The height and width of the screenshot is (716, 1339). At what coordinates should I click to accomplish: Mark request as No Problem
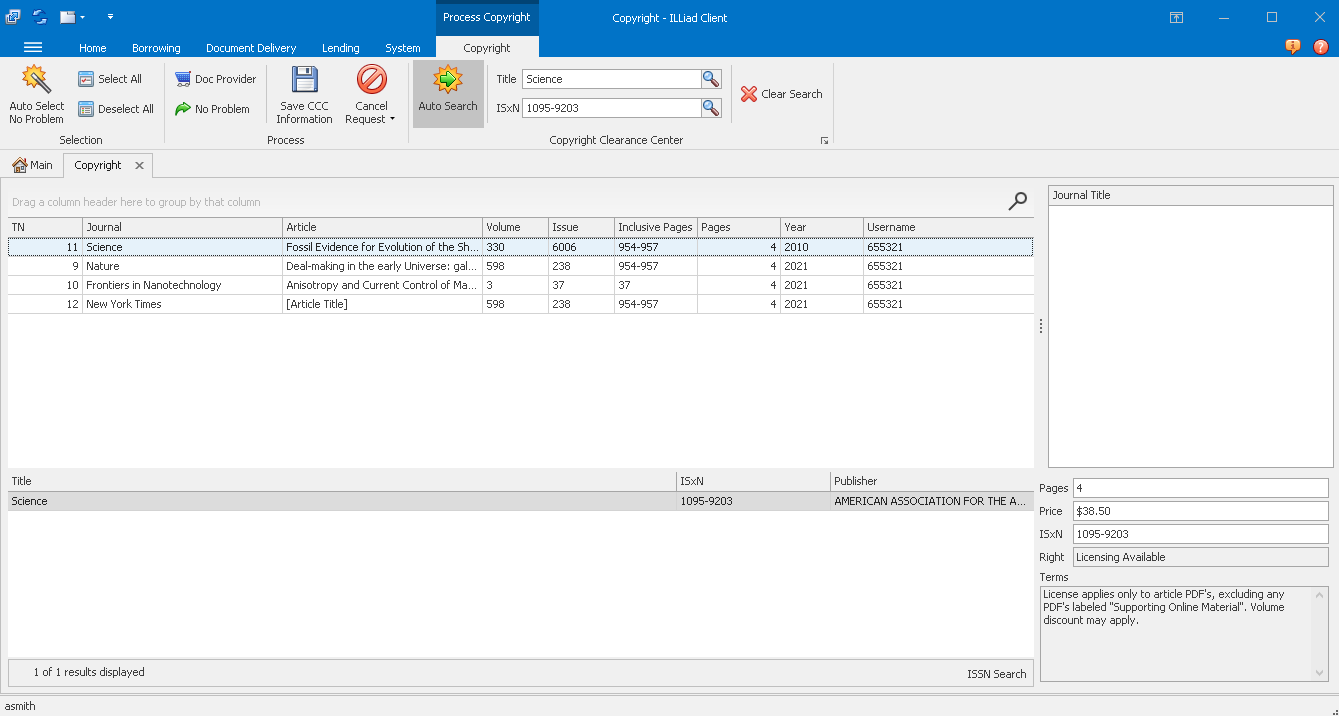click(x=212, y=109)
